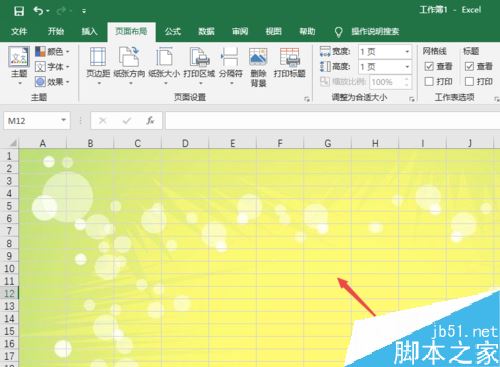Click the 效果 effects circle icon
The width and height of the screenshot is (500, 367).
[40, 82]
